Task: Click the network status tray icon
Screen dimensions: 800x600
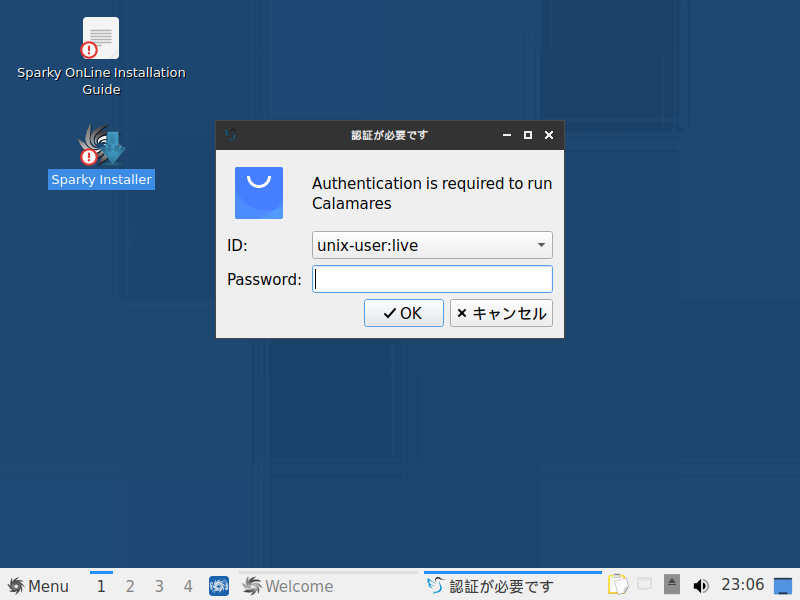Action: tap(645, 584)
